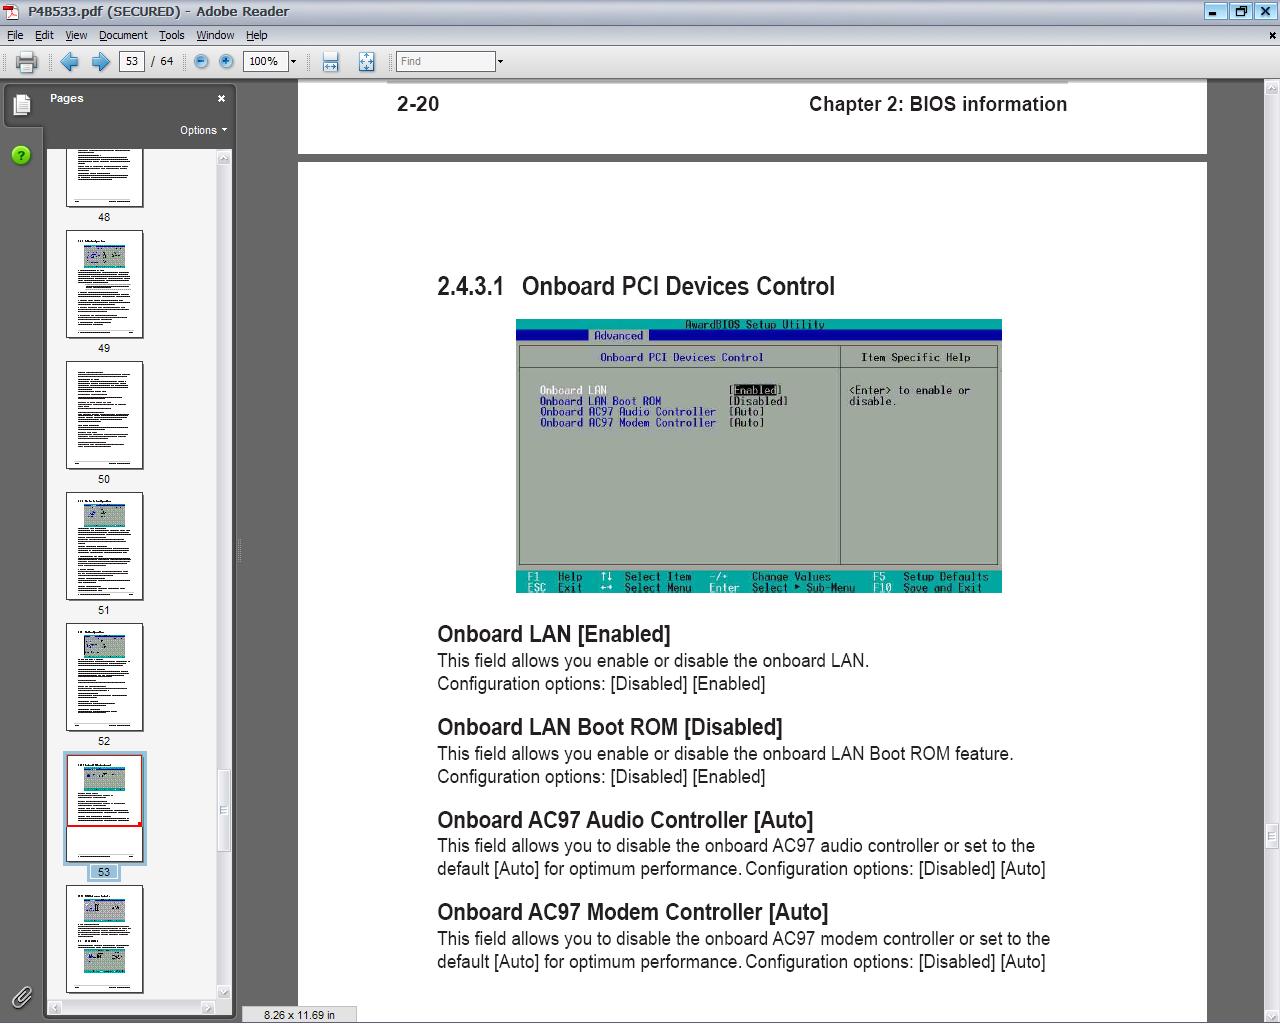1280x1024 pixels.
Task: Click the thumbnail list scroll-down arrow
Action: pyautogui.click(x=224, y=992)
